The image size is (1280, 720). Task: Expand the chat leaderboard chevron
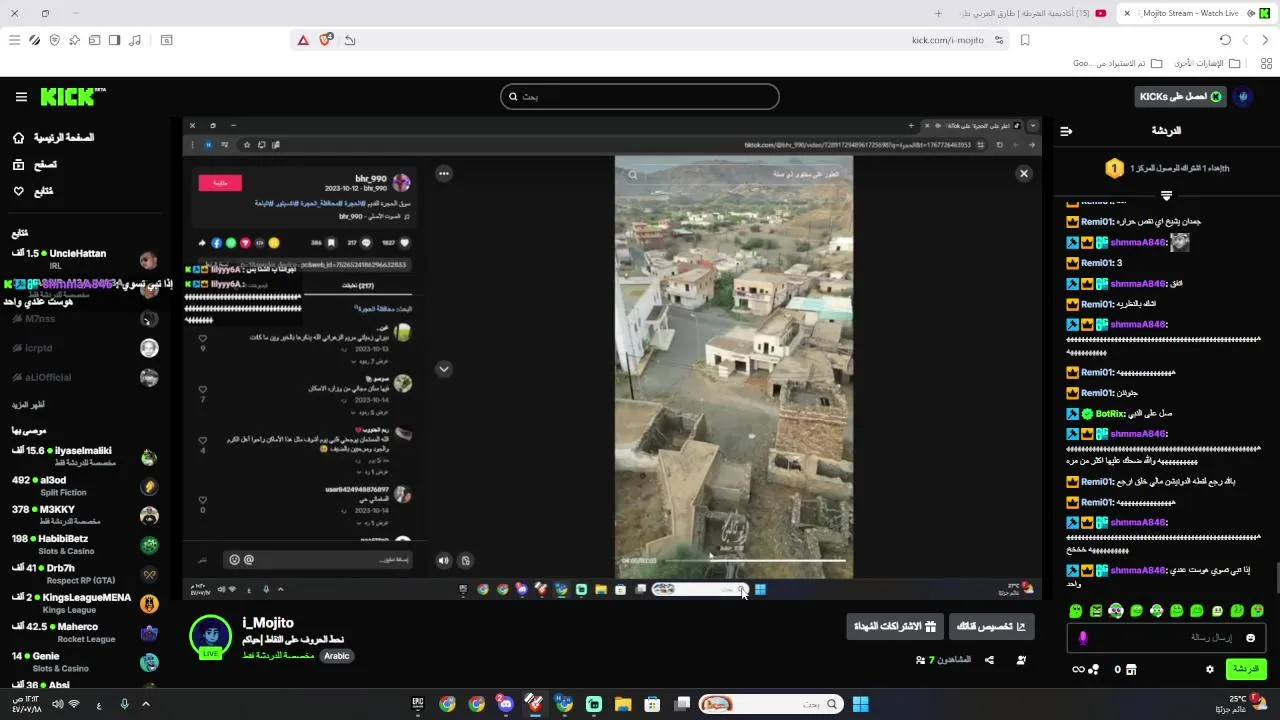click(x=1166, y=196)
